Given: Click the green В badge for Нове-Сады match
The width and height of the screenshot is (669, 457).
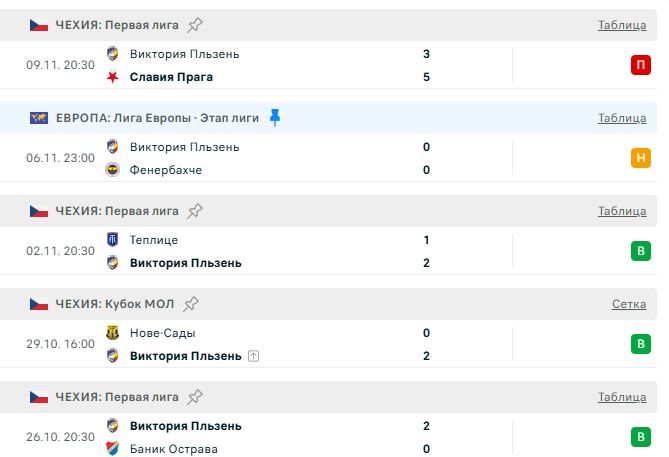Looking at the screenshot, I should [640, 344].
